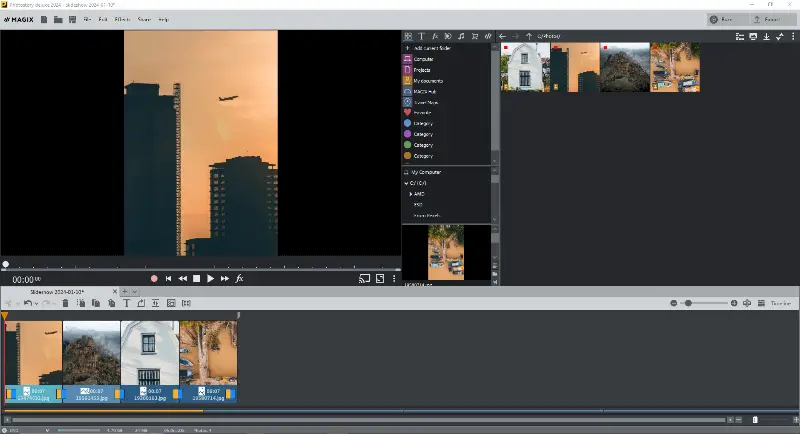The image size is (800, 434).
Task: Add a title with the timeline T icon
Action: pos(127,303)
